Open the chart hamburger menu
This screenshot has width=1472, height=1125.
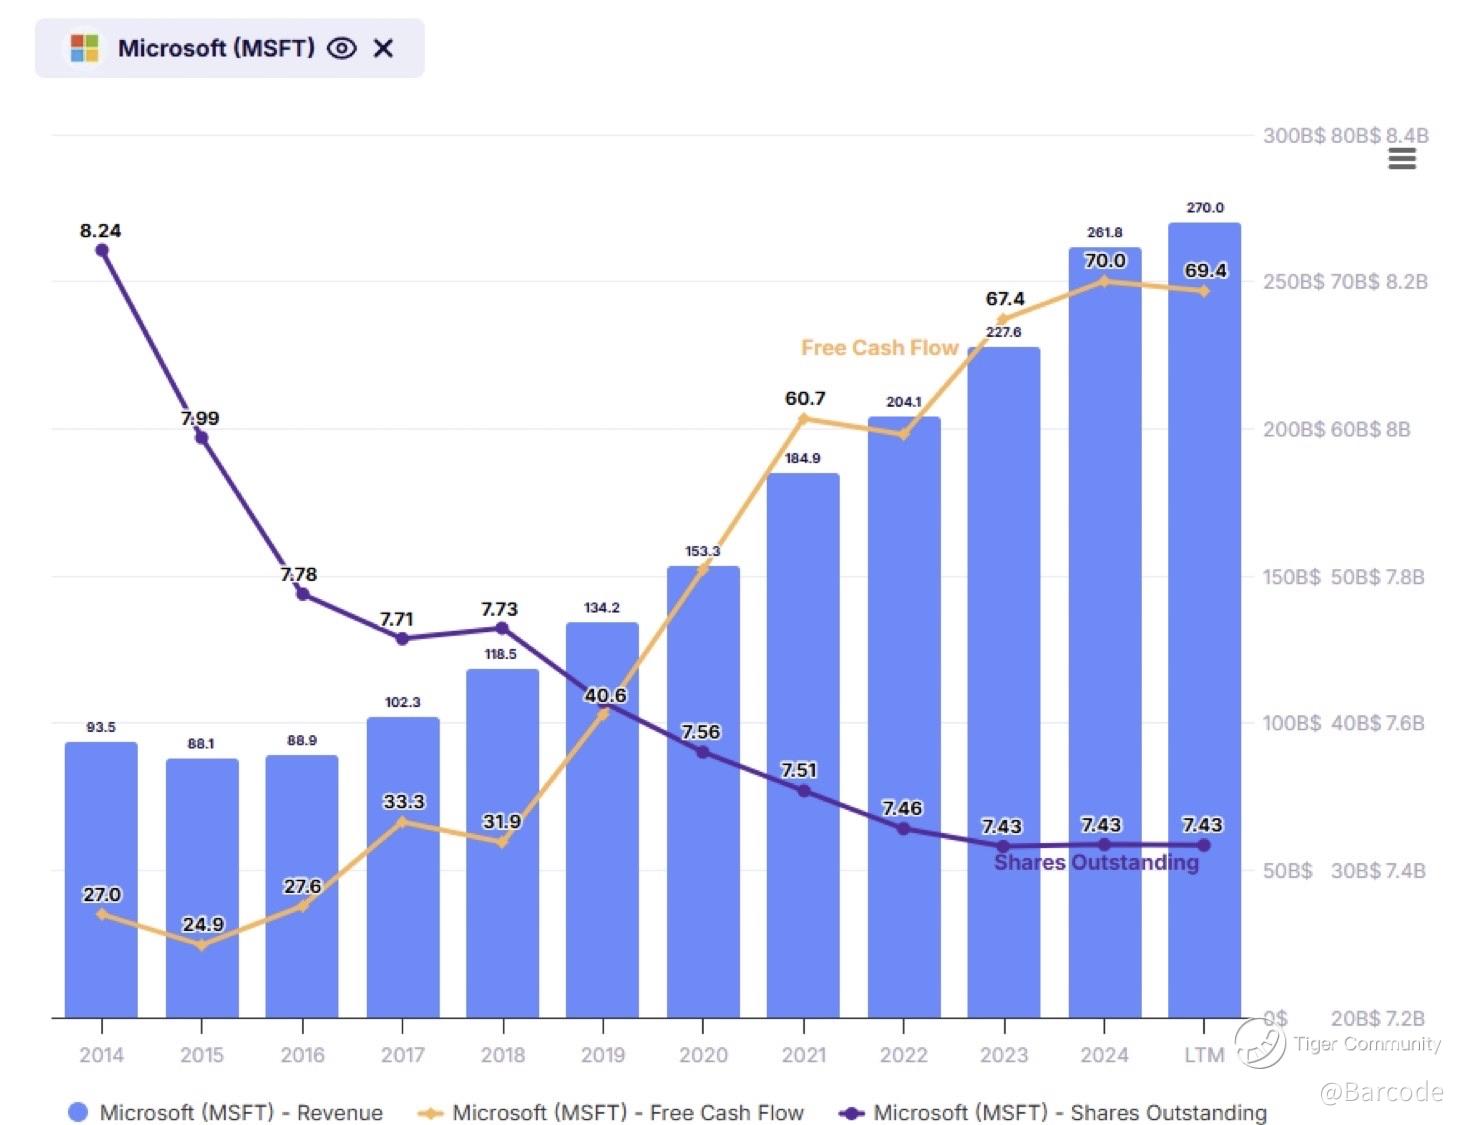pyautogui.click(x=1402, y=159)
